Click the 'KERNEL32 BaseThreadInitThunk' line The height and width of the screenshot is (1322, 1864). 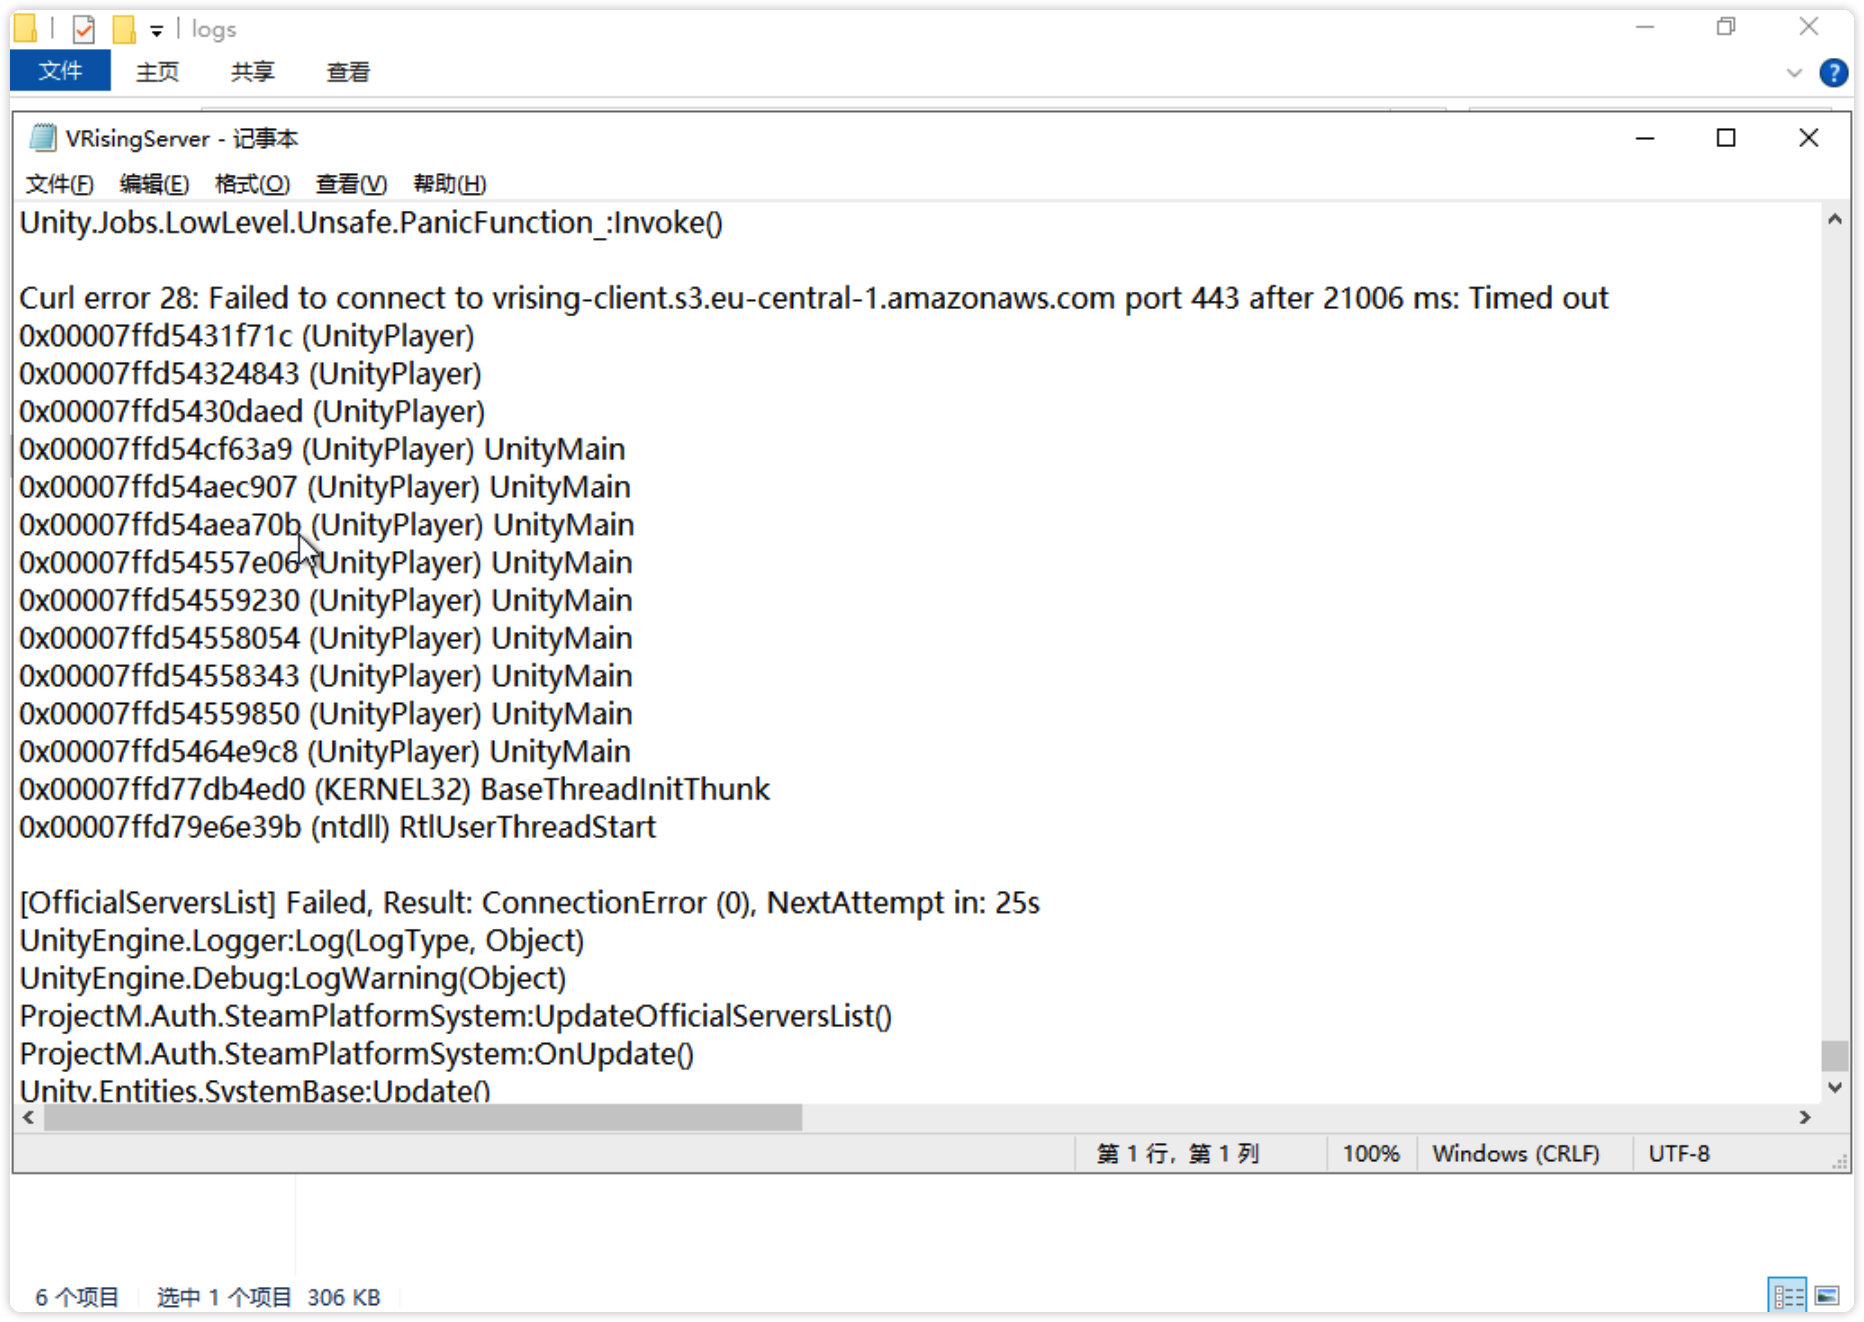[395, 790]
